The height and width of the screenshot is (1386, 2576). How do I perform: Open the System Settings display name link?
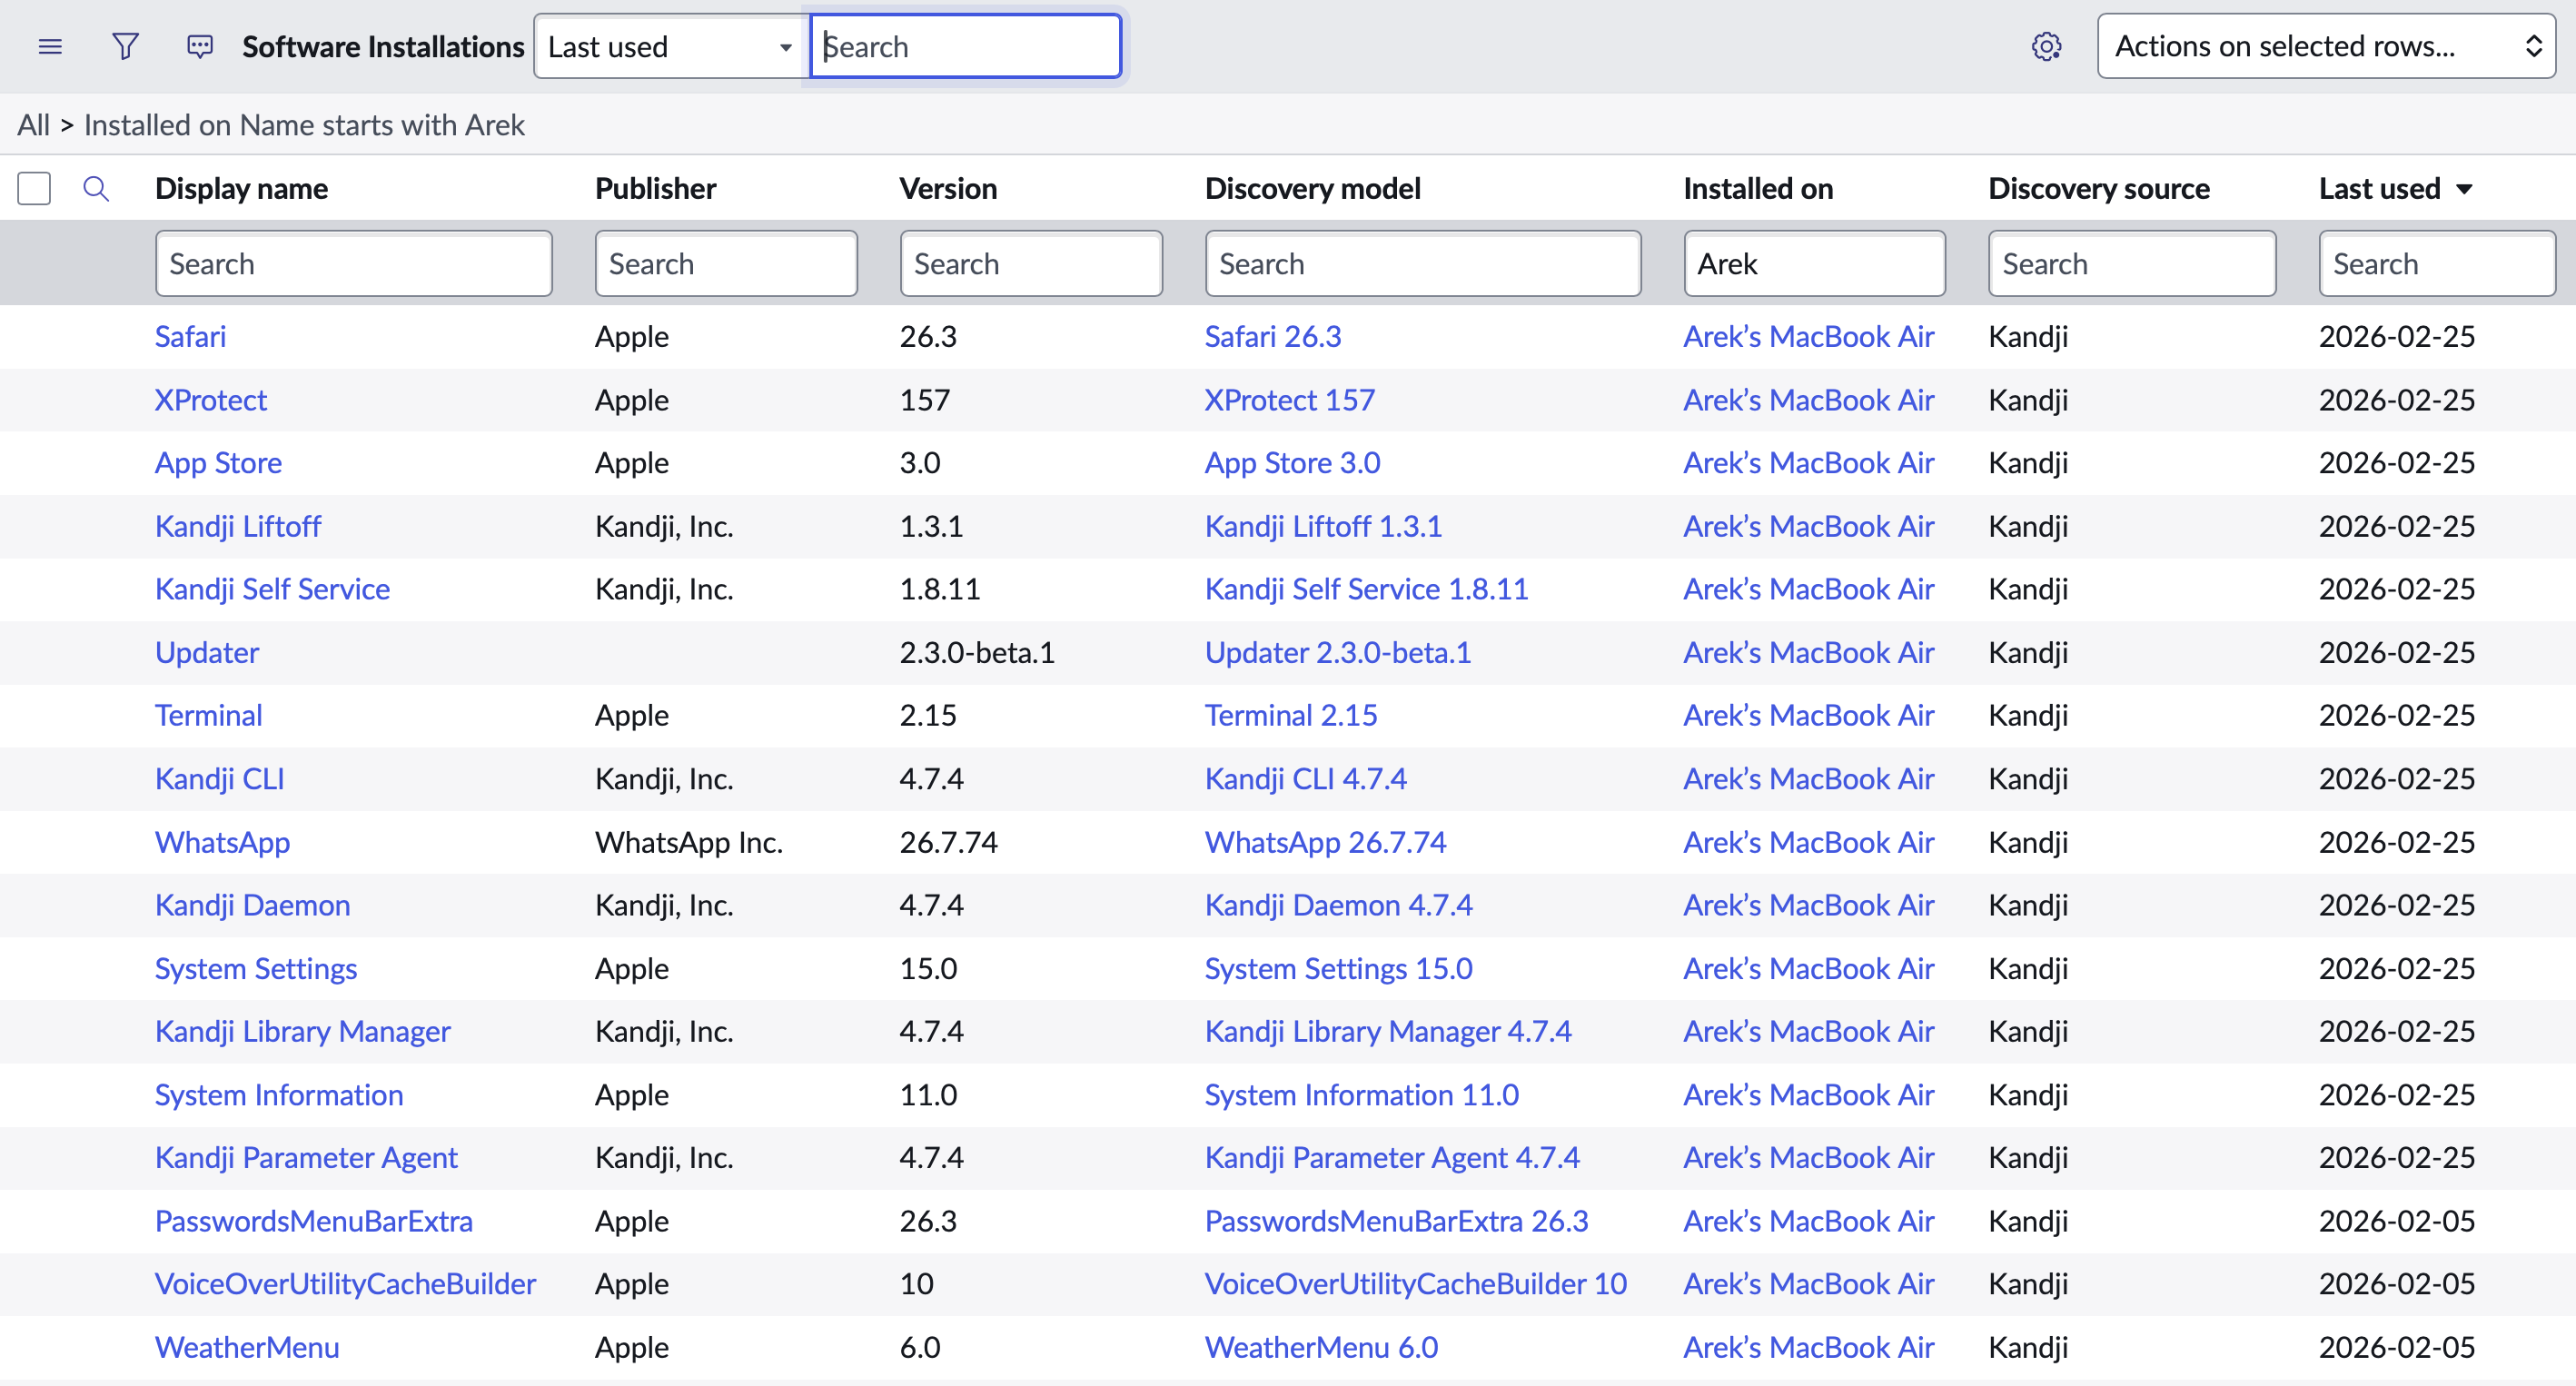pos(255,969)
